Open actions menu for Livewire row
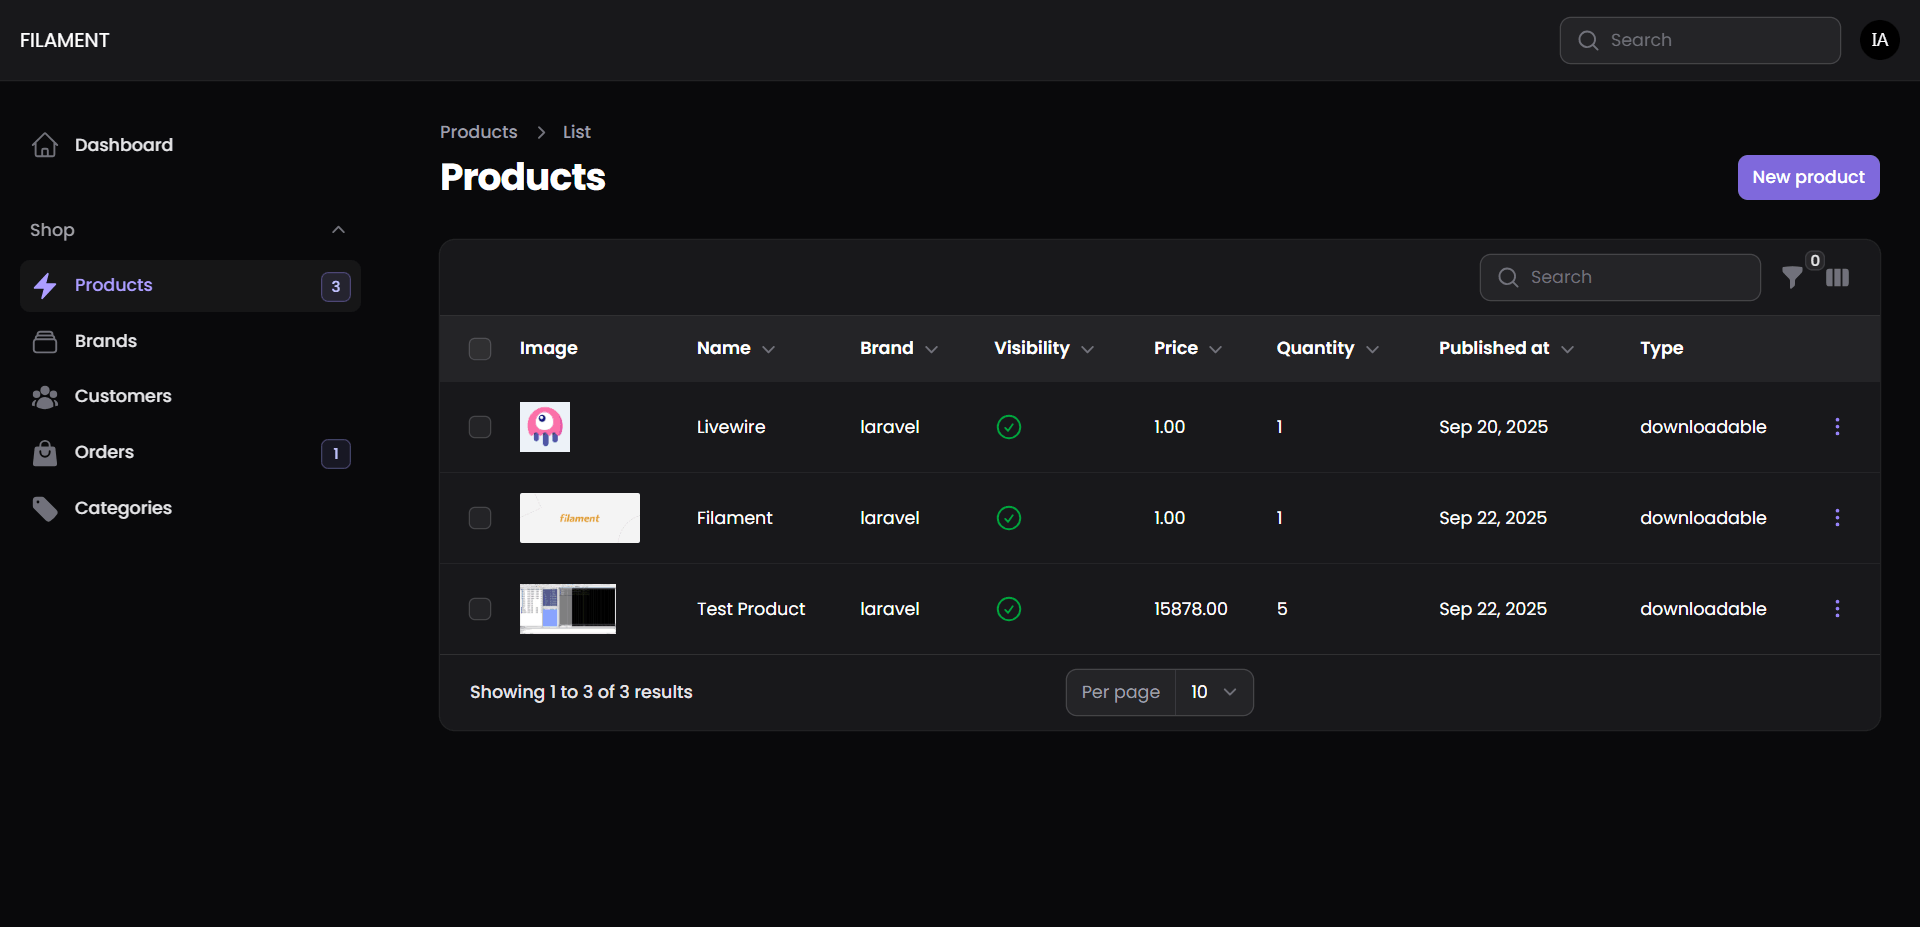The image size is (1920, 927). (1837, 427)
